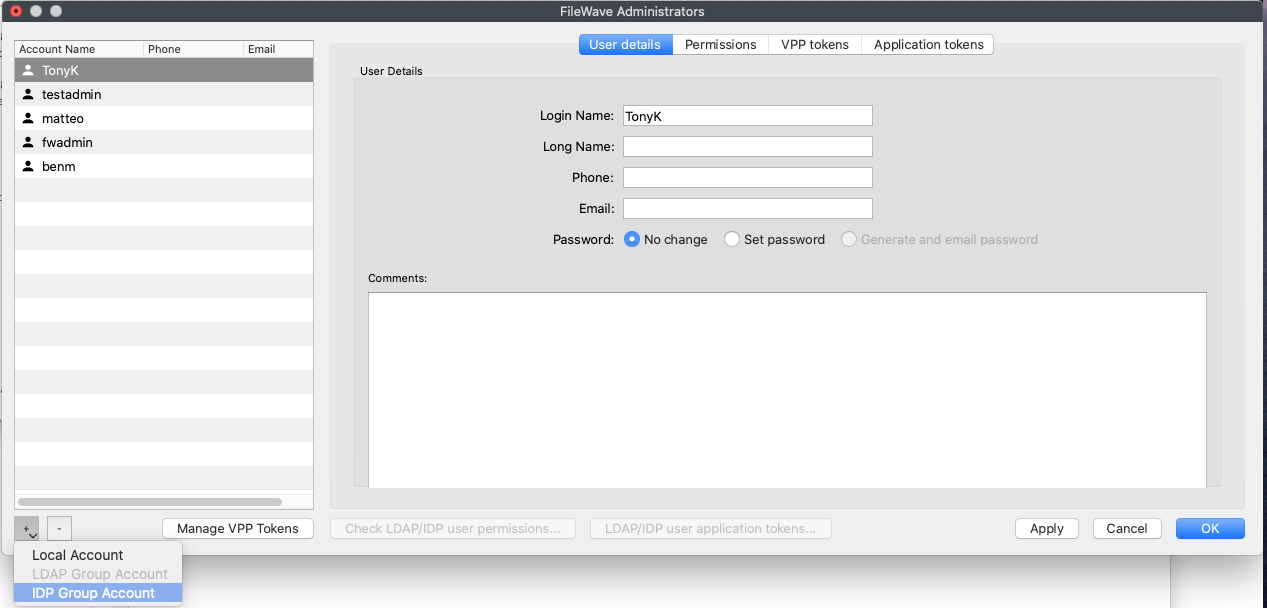Cancel the administrators dialog
This screenshot has width=1267, height=608.
click(1127, 528)
